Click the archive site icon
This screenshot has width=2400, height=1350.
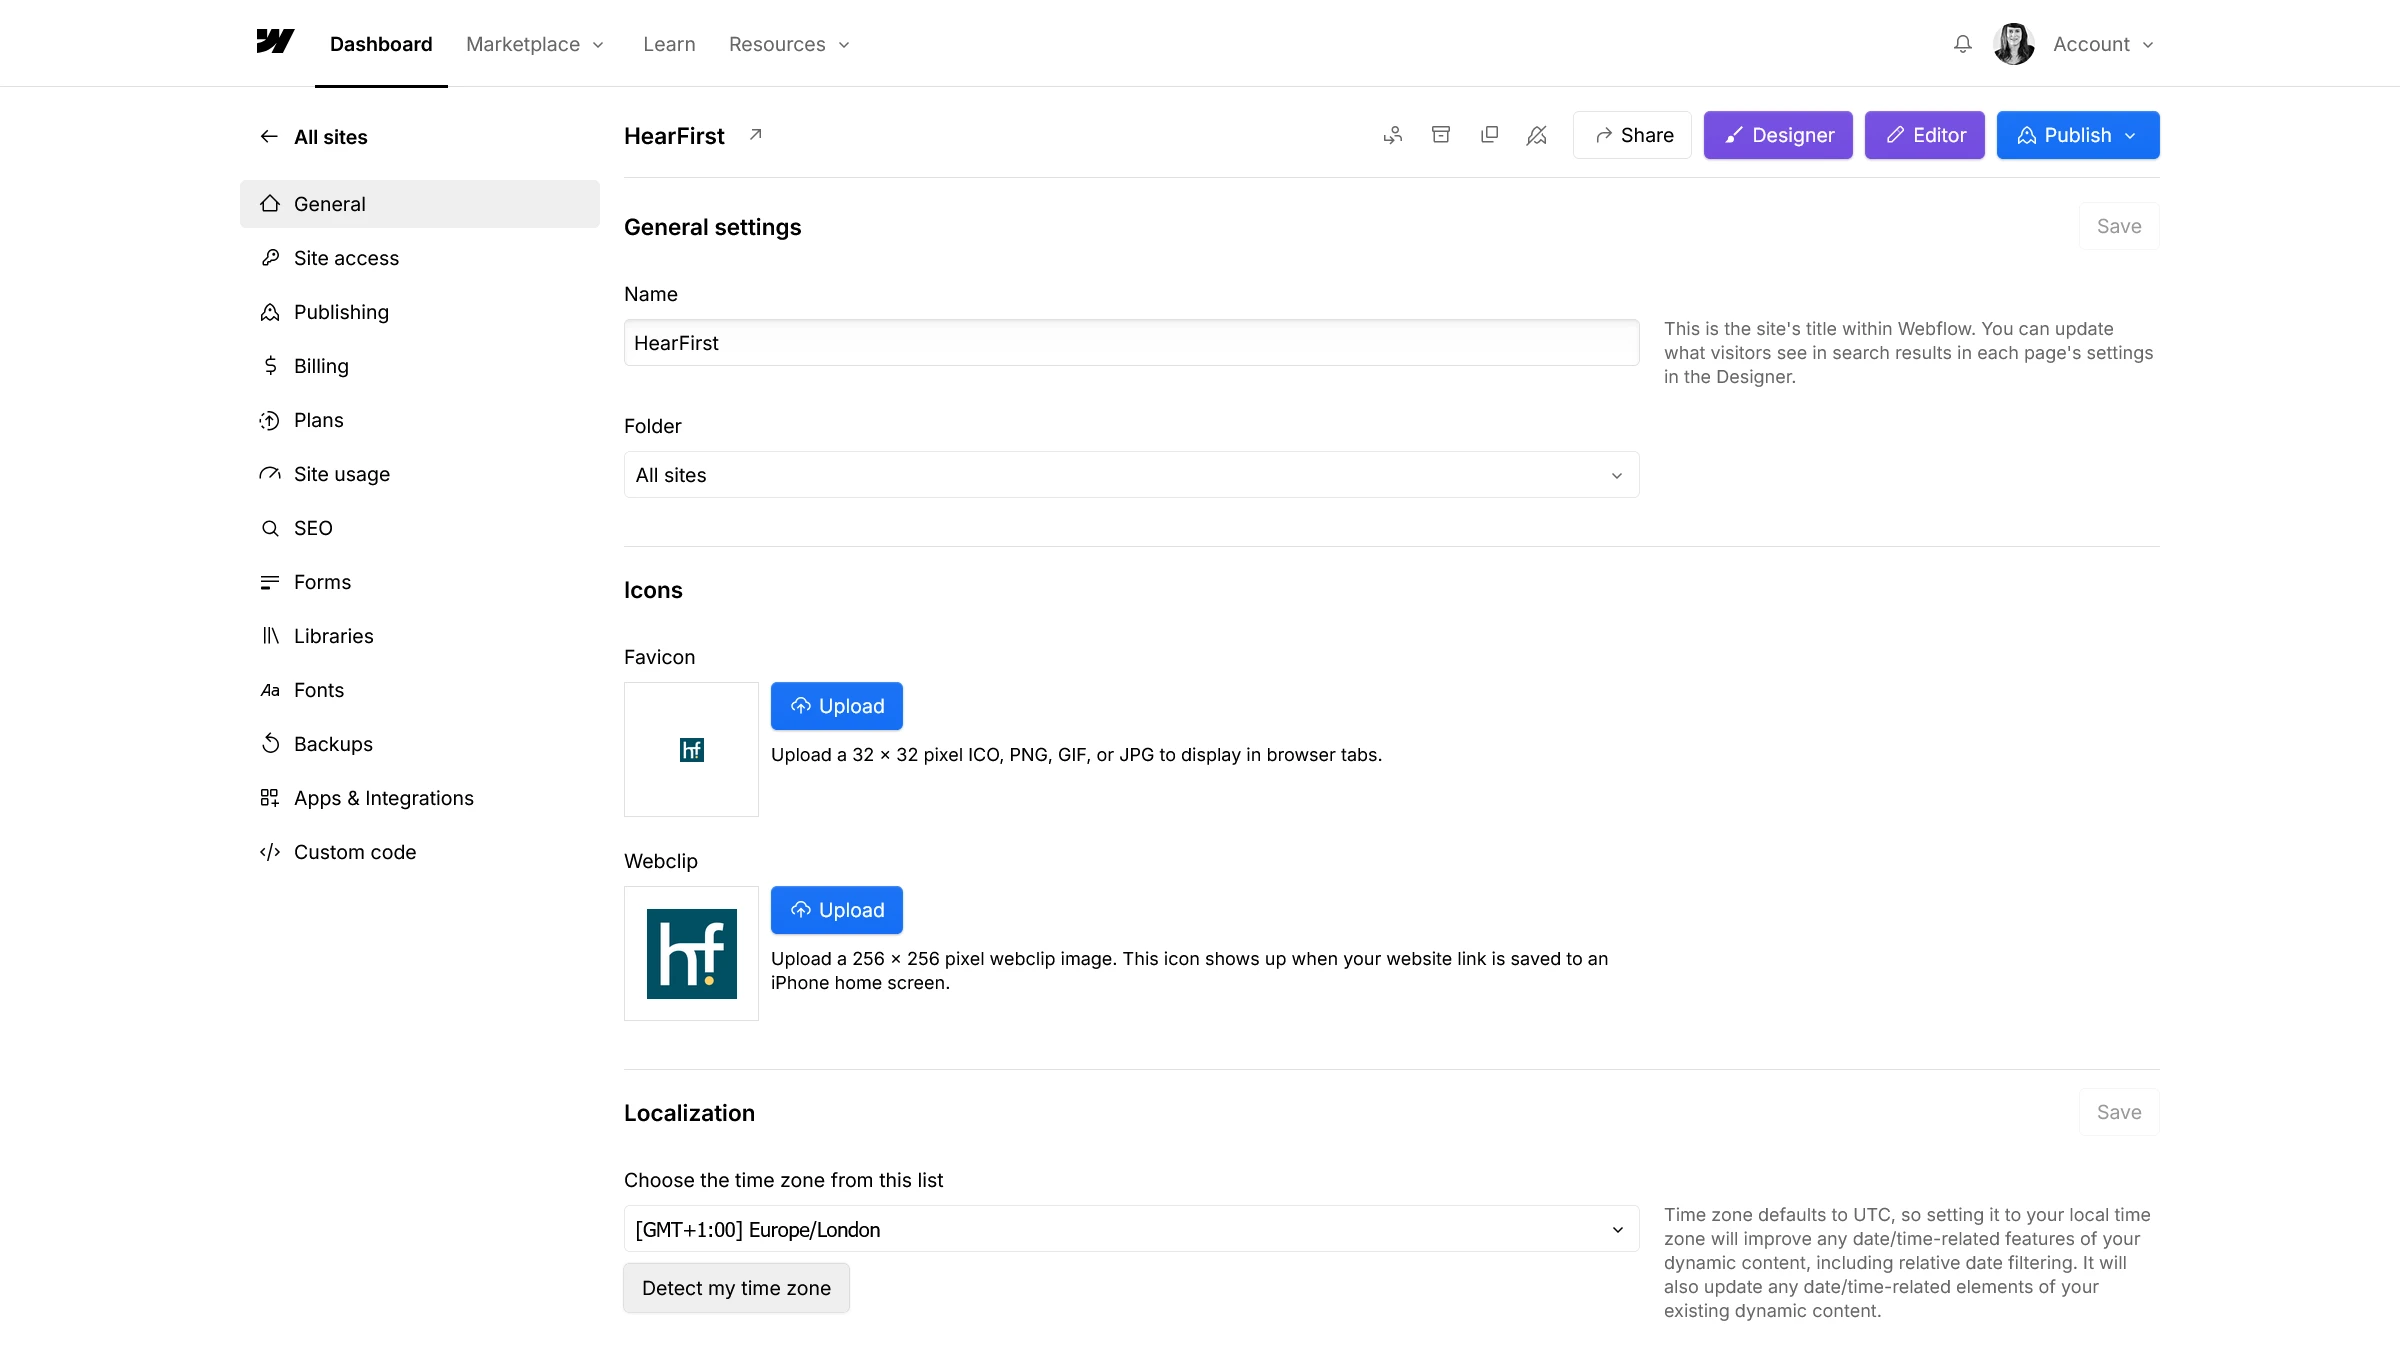(1441, 135)
